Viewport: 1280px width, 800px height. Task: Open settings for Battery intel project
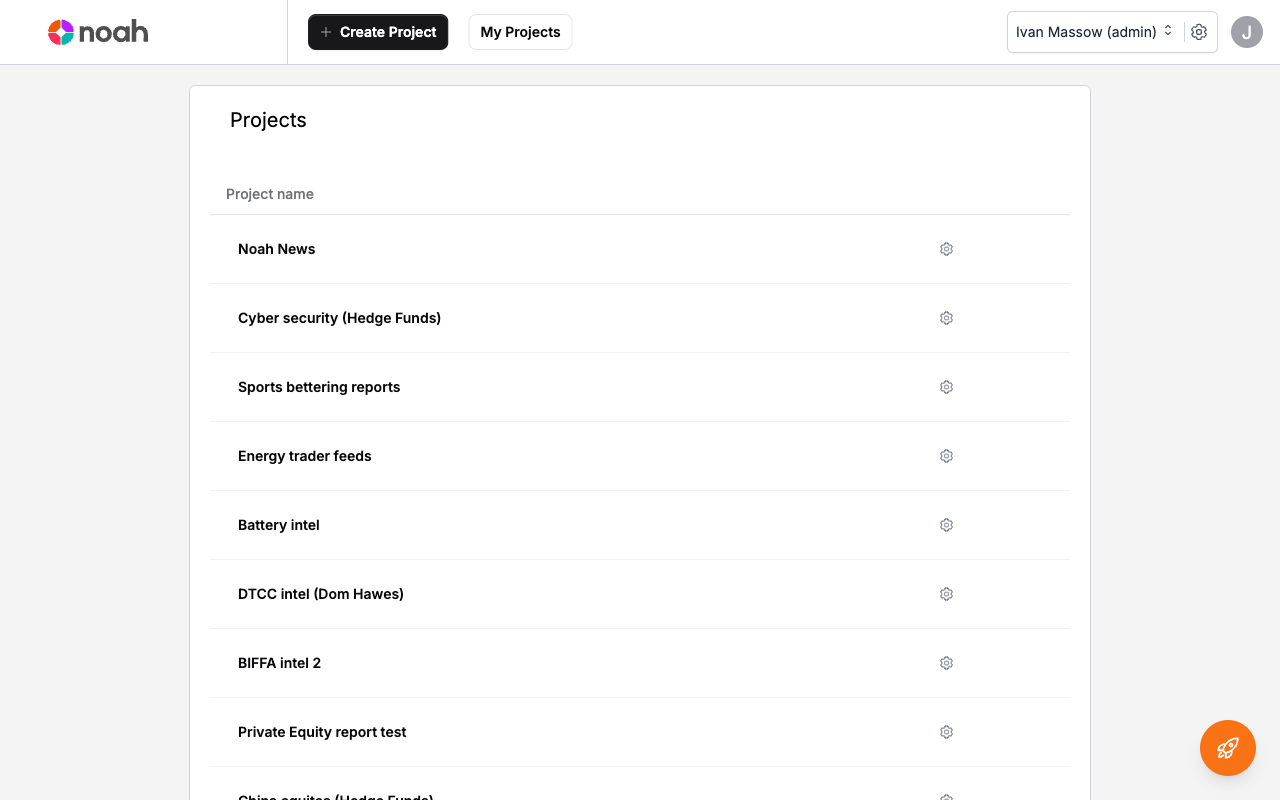point(946,524)
